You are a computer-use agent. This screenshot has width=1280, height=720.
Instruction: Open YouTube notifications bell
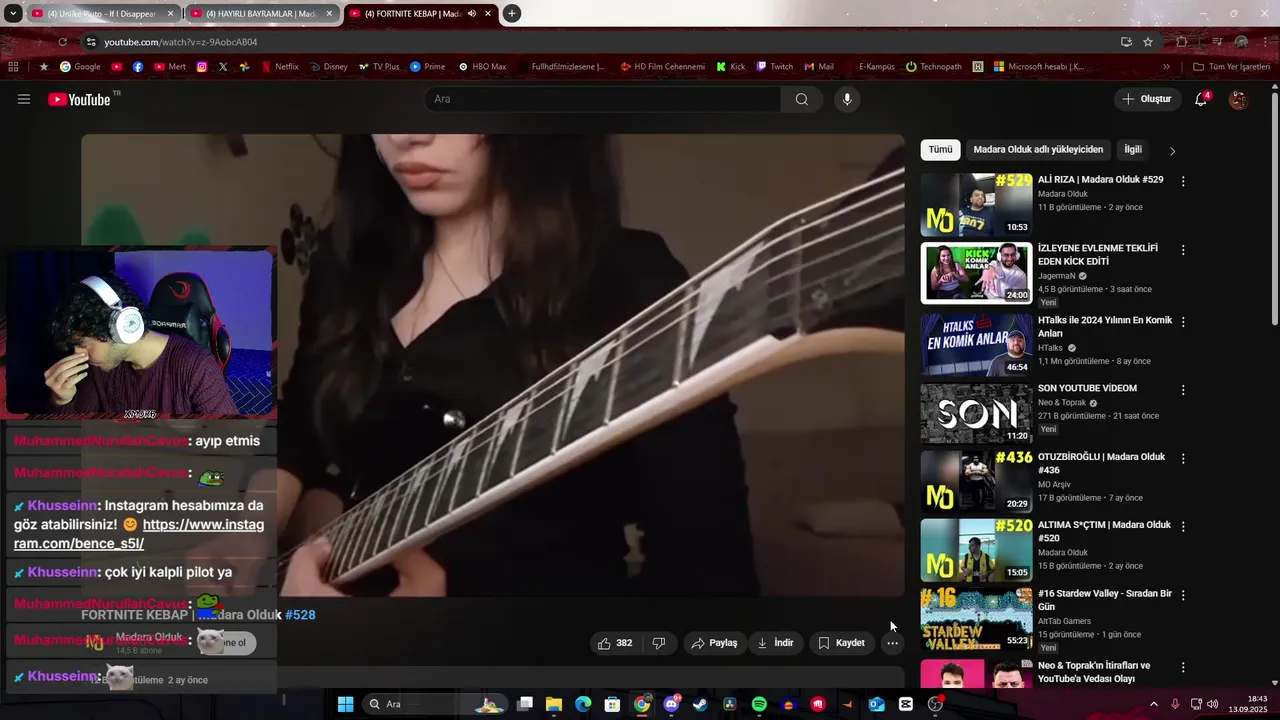(1202, 99)
